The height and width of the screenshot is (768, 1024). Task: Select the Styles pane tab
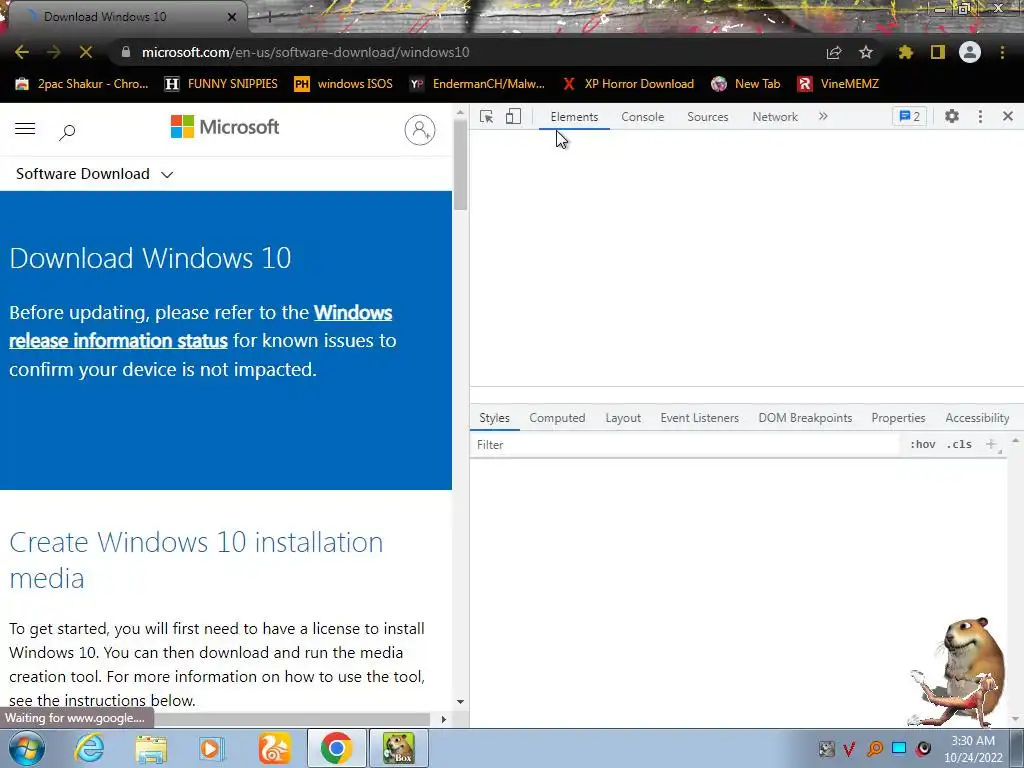point(494,418)
